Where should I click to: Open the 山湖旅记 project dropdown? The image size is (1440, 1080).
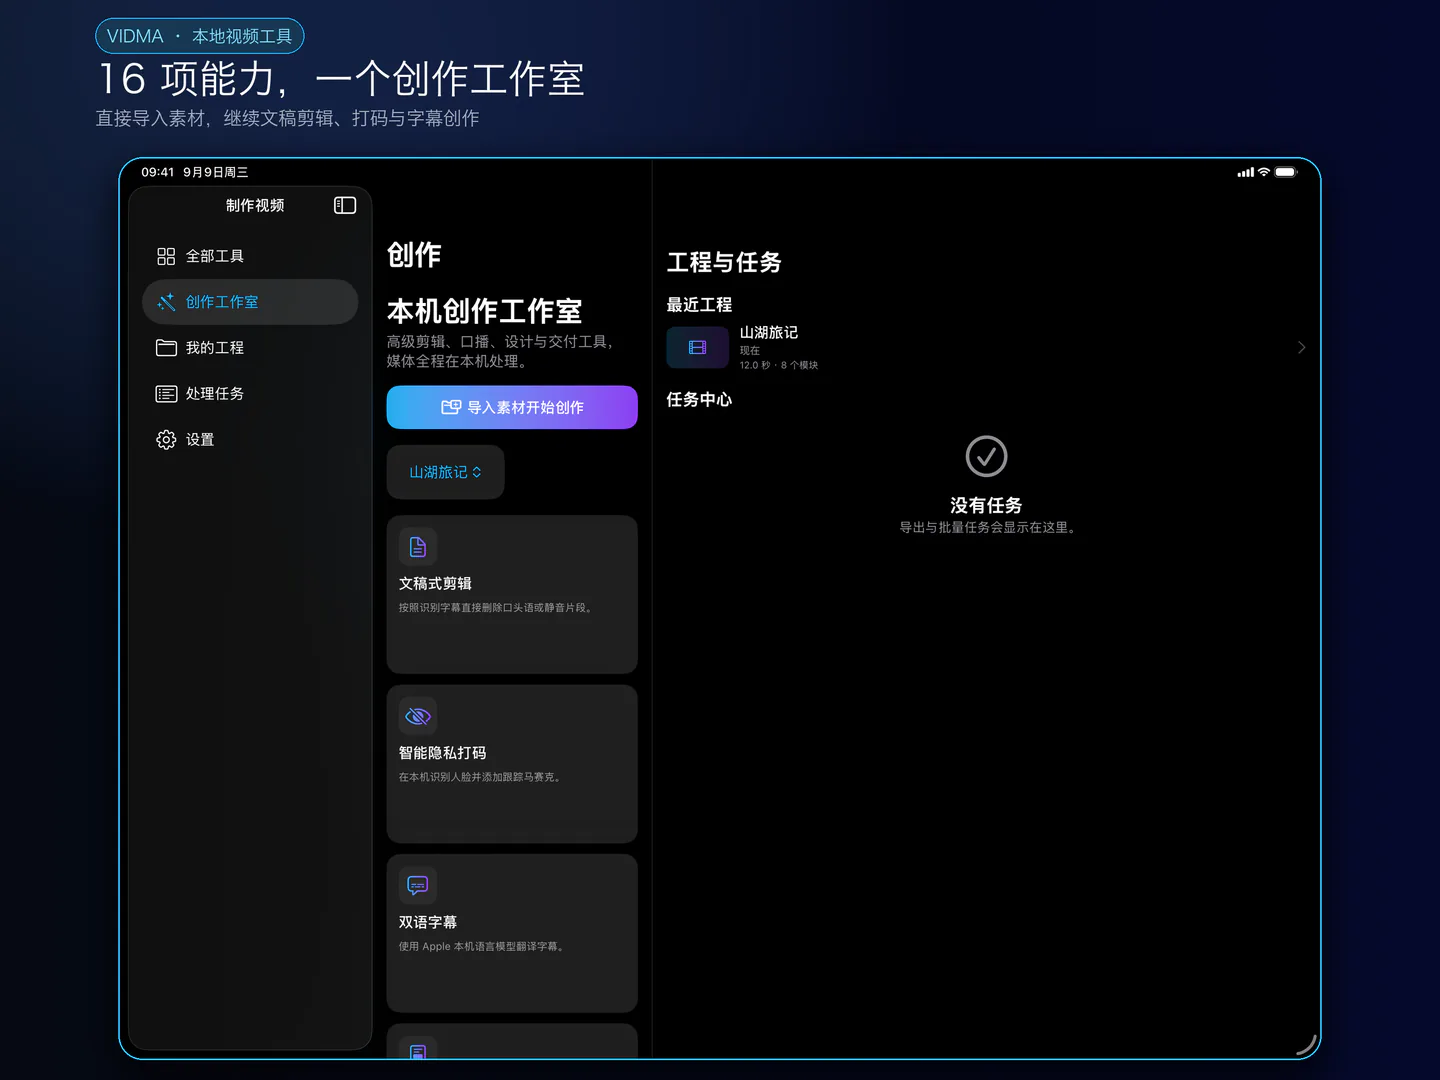(445, 472)
